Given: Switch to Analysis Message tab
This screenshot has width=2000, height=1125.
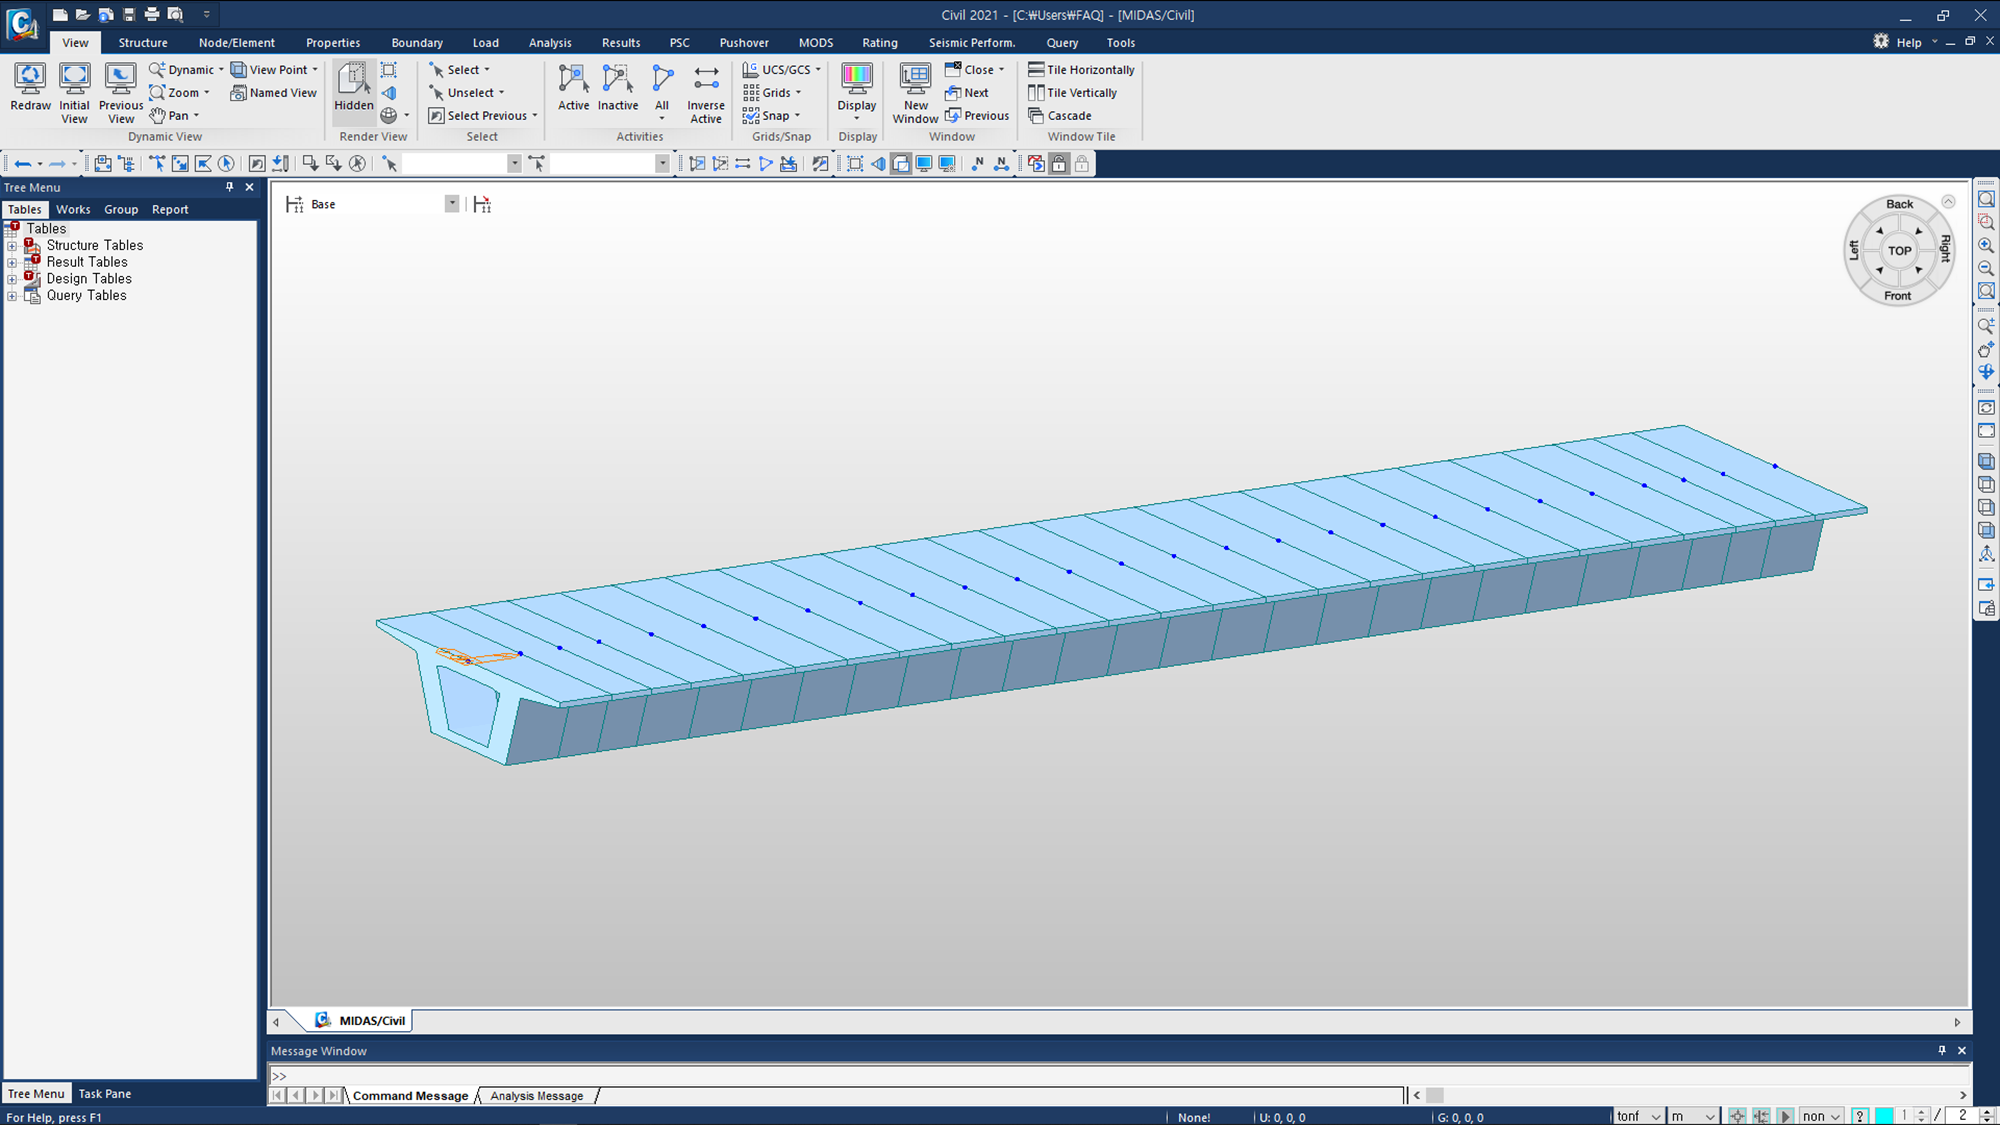Looking at the screenshot, I should pyautogui.click(x=537, y=1096).
